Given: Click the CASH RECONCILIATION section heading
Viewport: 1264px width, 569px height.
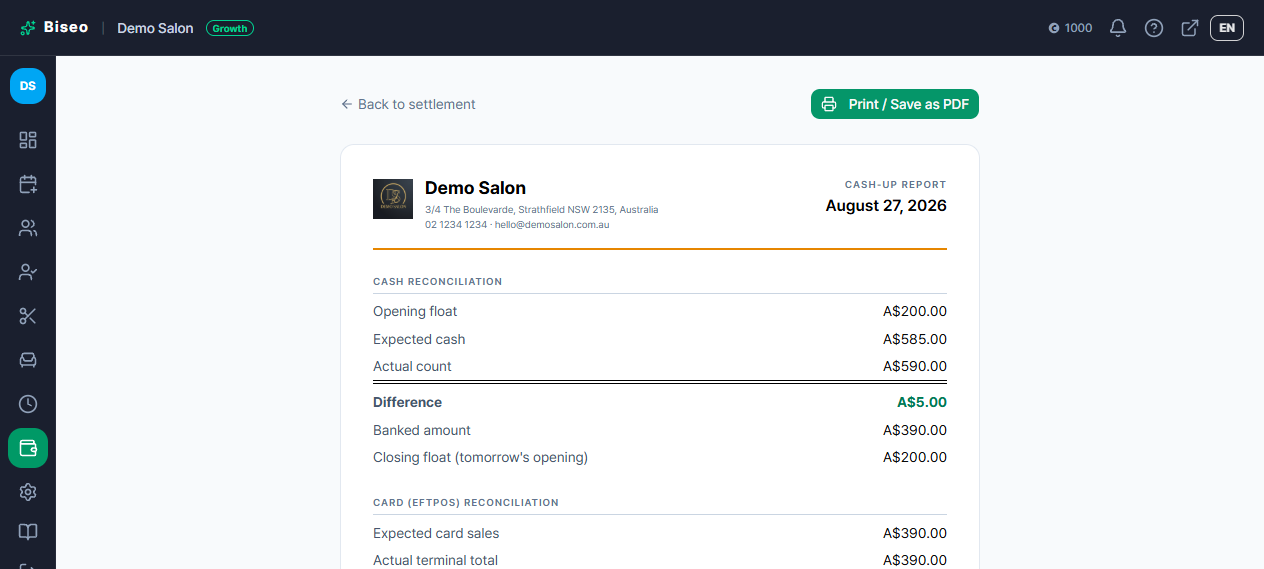Looking at the screenshot, I should coord(437,282).
